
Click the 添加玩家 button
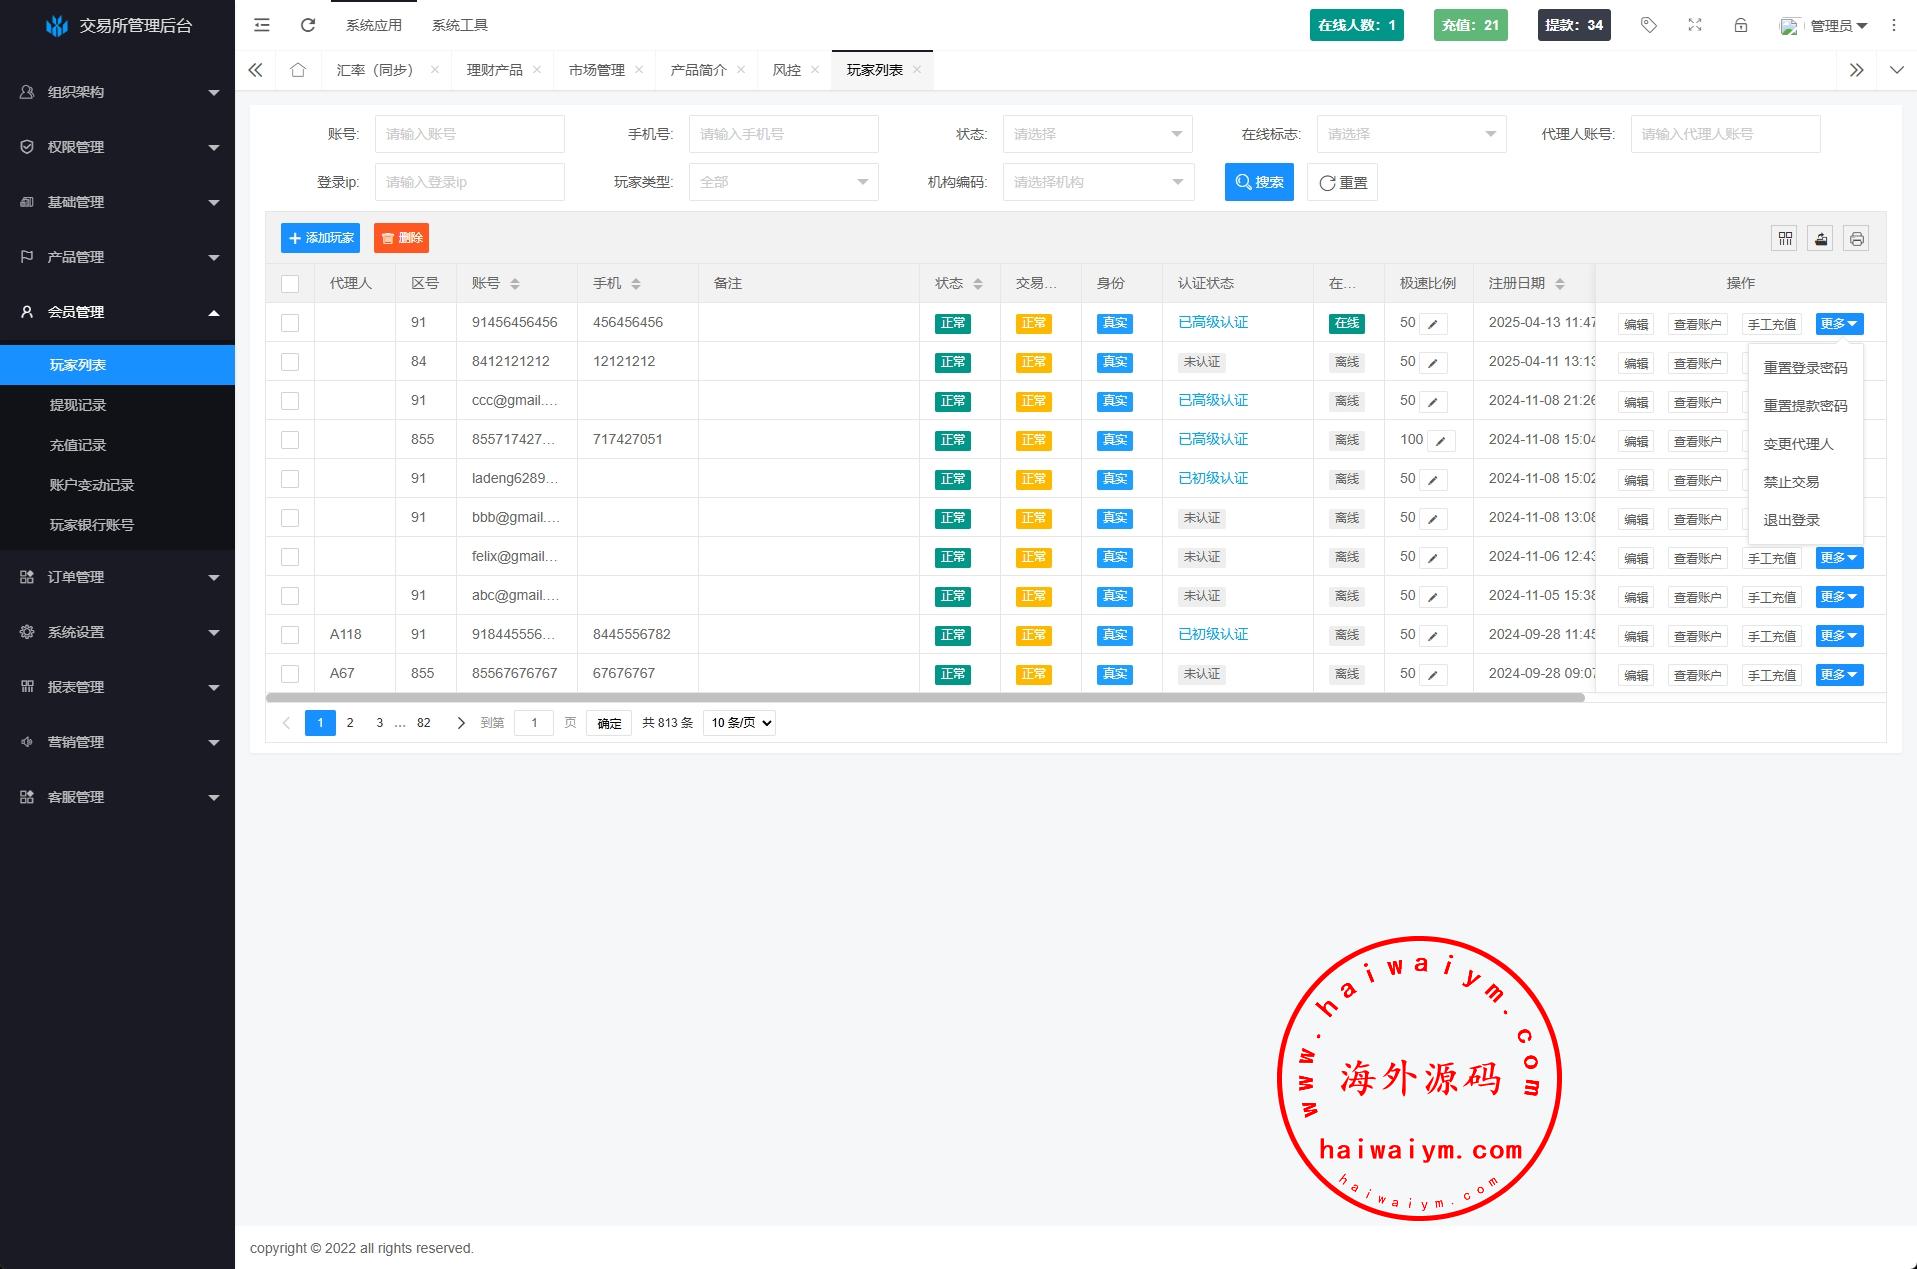(x=320, y=238)
